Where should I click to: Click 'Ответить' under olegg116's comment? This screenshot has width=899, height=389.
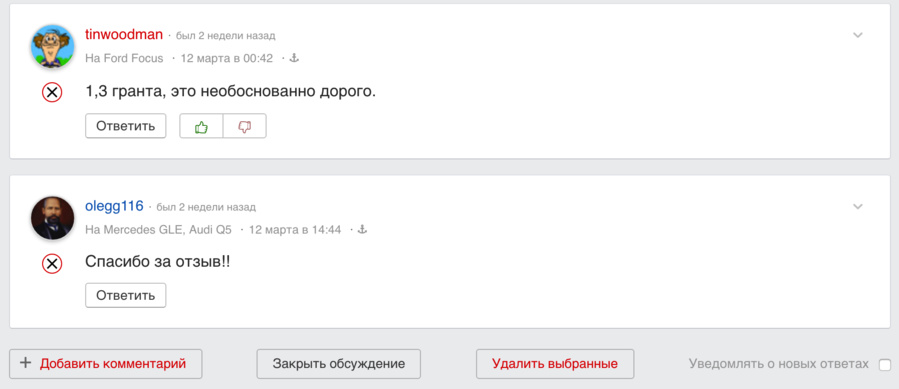click(x=126, y=295)
